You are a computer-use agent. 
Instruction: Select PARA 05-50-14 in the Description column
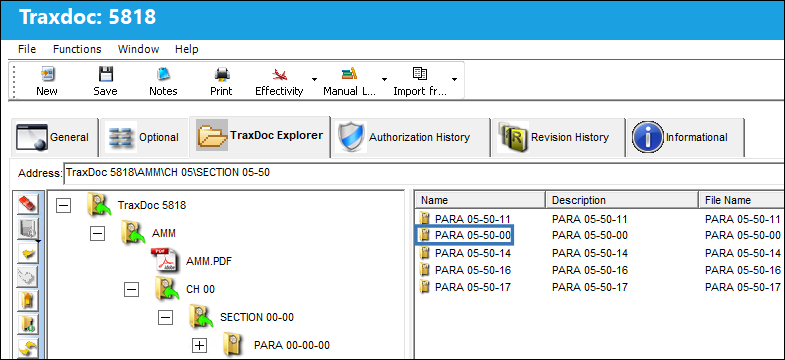pyautogui.click(x=590, y=253)
